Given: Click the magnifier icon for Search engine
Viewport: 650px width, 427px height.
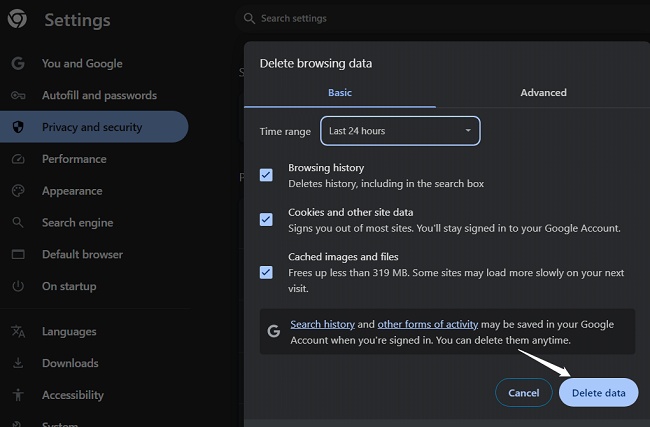Looking at the screenshot, I should pyautogui.click(x=18, y=222).
